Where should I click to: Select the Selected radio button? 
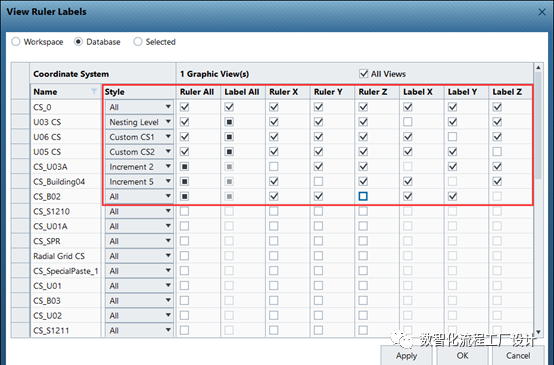pyautogui.click(x=138, y=42)
